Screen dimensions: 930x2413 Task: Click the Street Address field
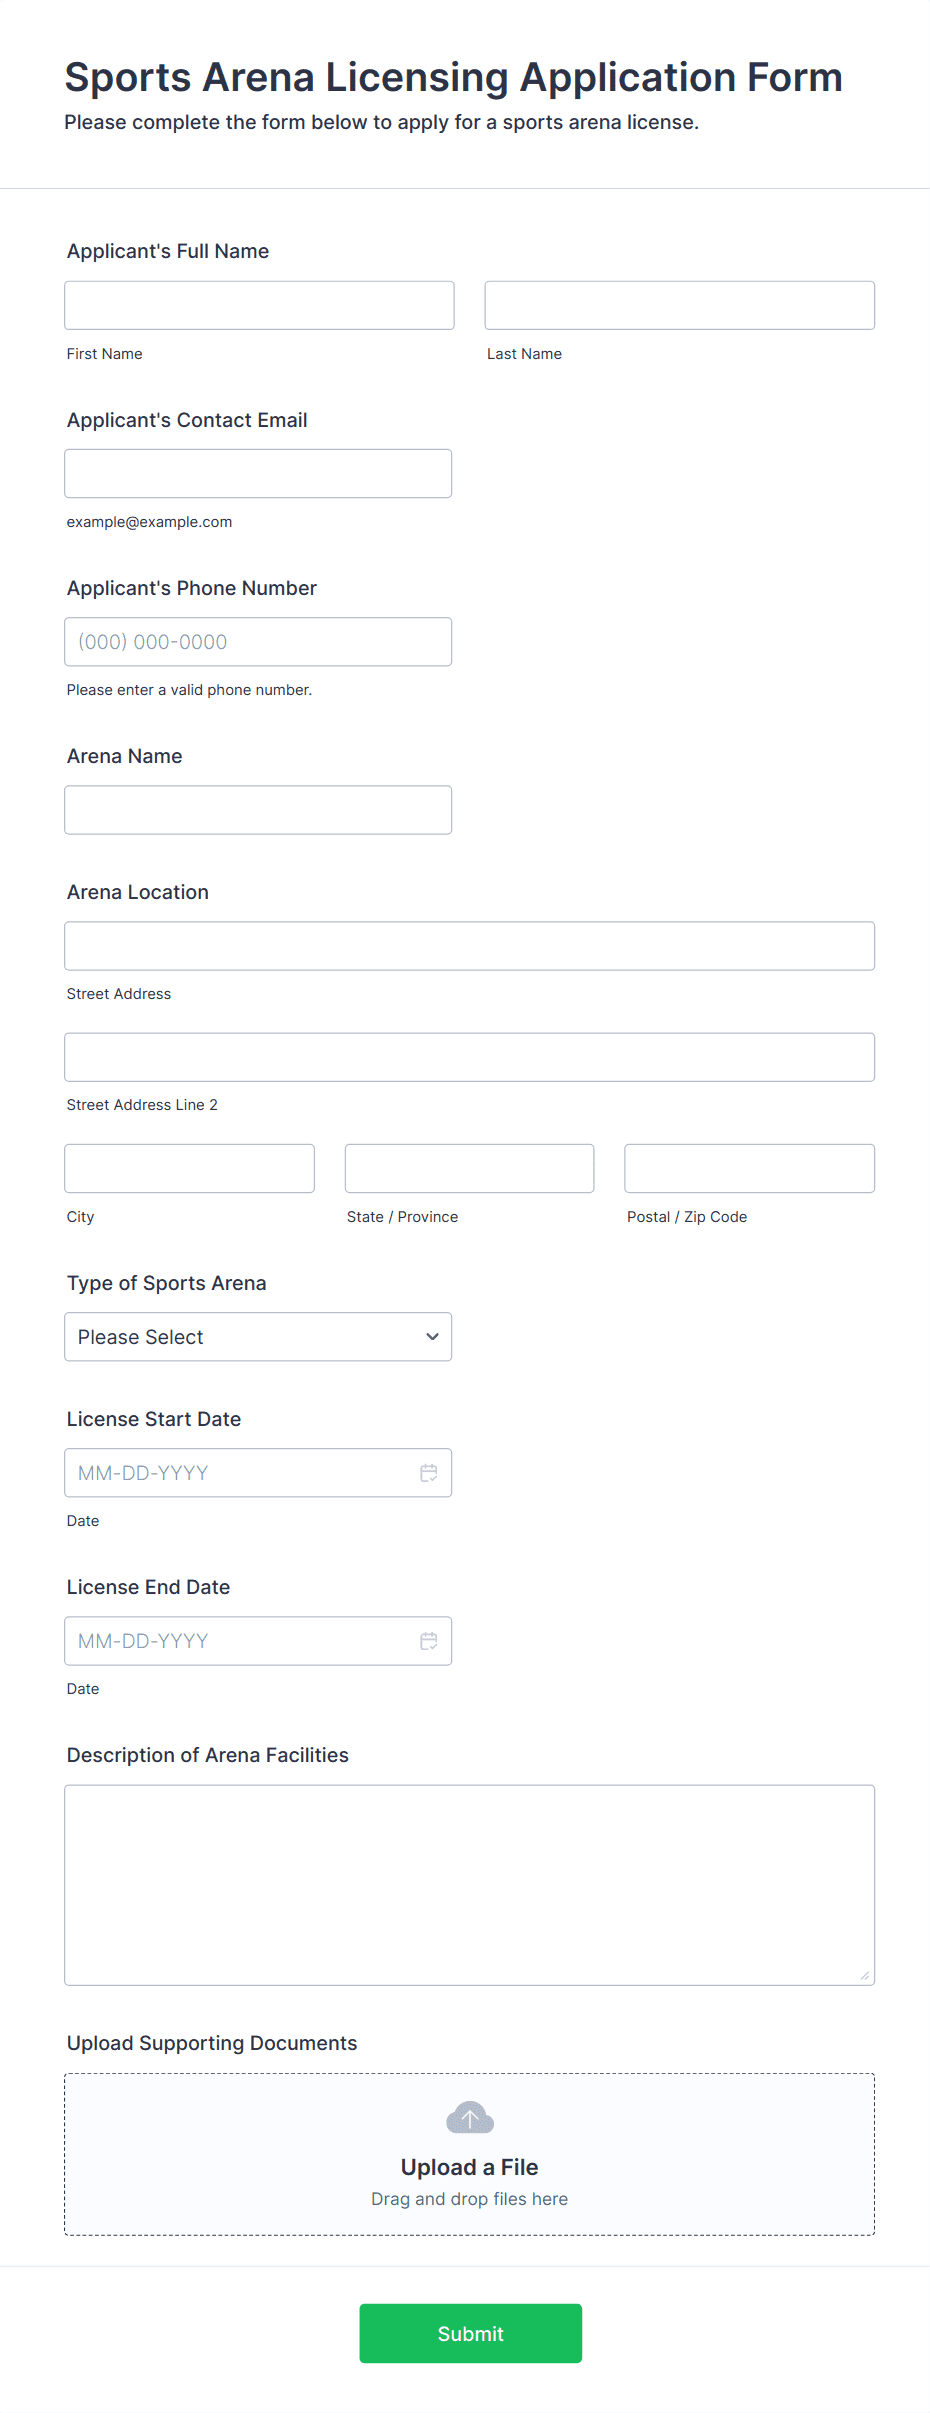click(469, 946)
